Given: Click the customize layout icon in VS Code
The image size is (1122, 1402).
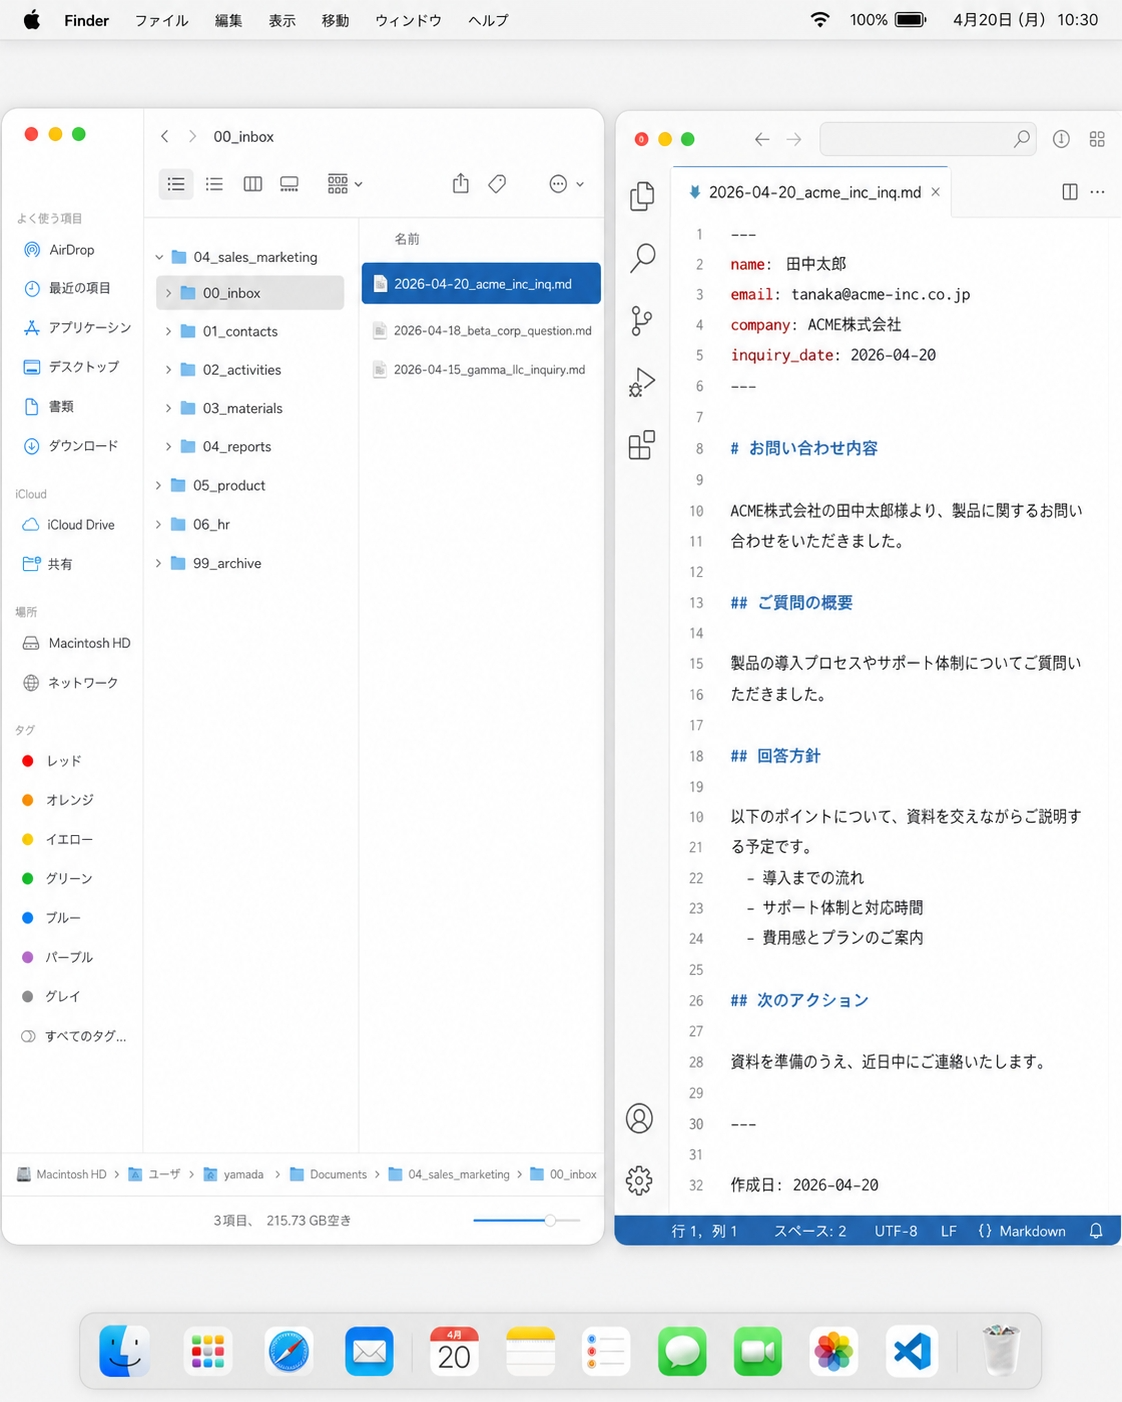Looking at the screenshot, I should click(1097, 139).
